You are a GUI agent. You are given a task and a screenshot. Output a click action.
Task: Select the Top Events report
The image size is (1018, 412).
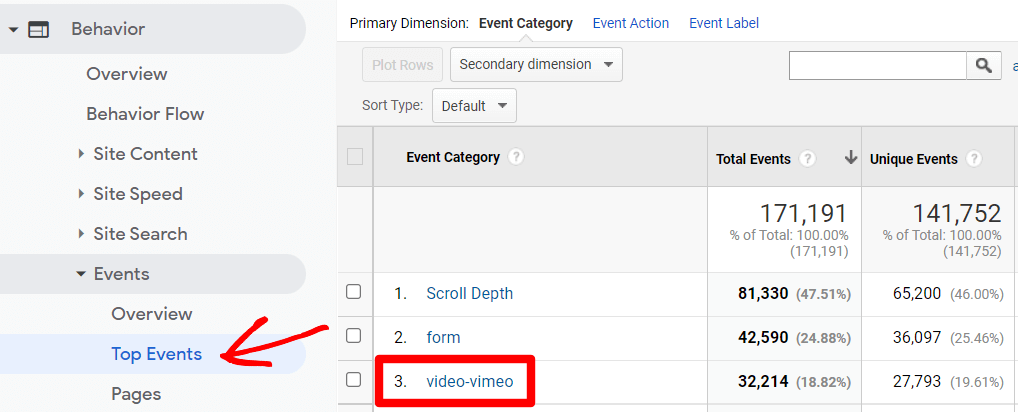[x=156, y=354]
